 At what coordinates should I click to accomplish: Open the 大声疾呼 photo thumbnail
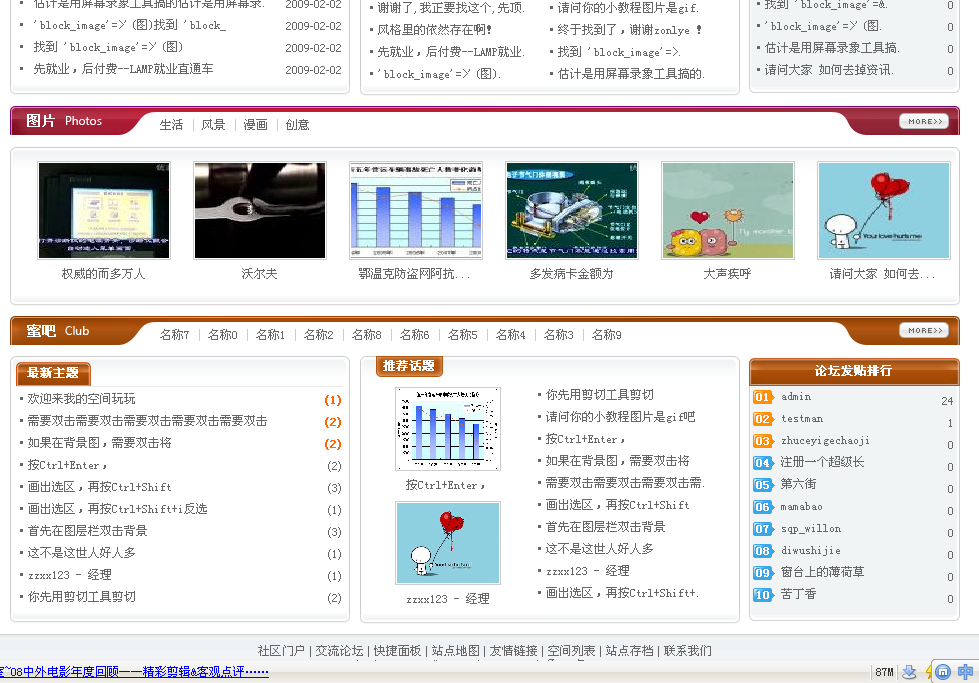click(x=728, y=210)
